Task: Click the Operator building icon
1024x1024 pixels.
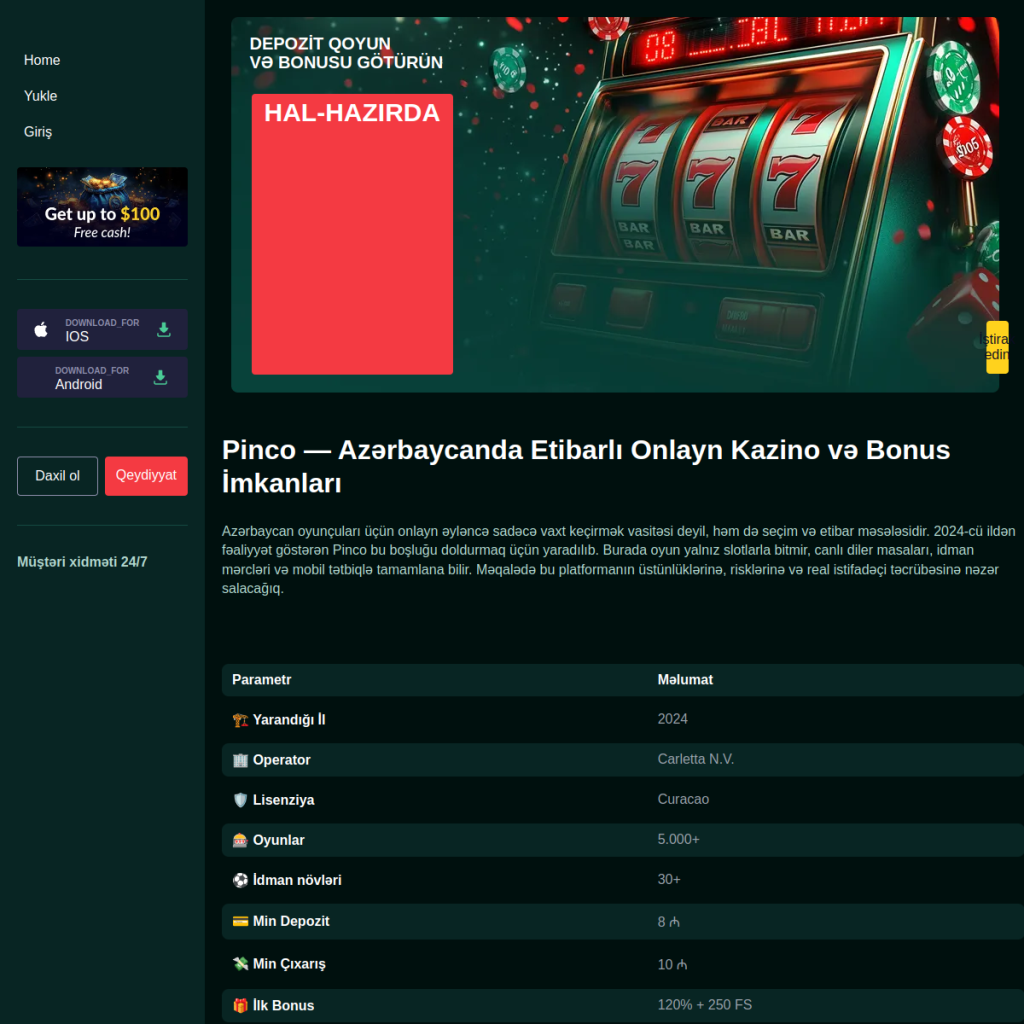Action: point(240,760)
